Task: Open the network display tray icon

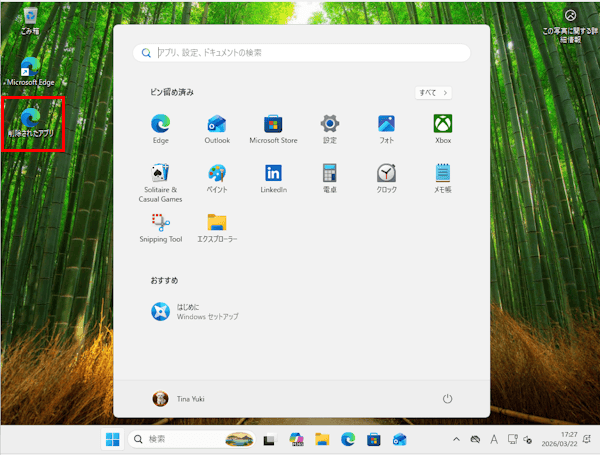Action: [512, 439]
